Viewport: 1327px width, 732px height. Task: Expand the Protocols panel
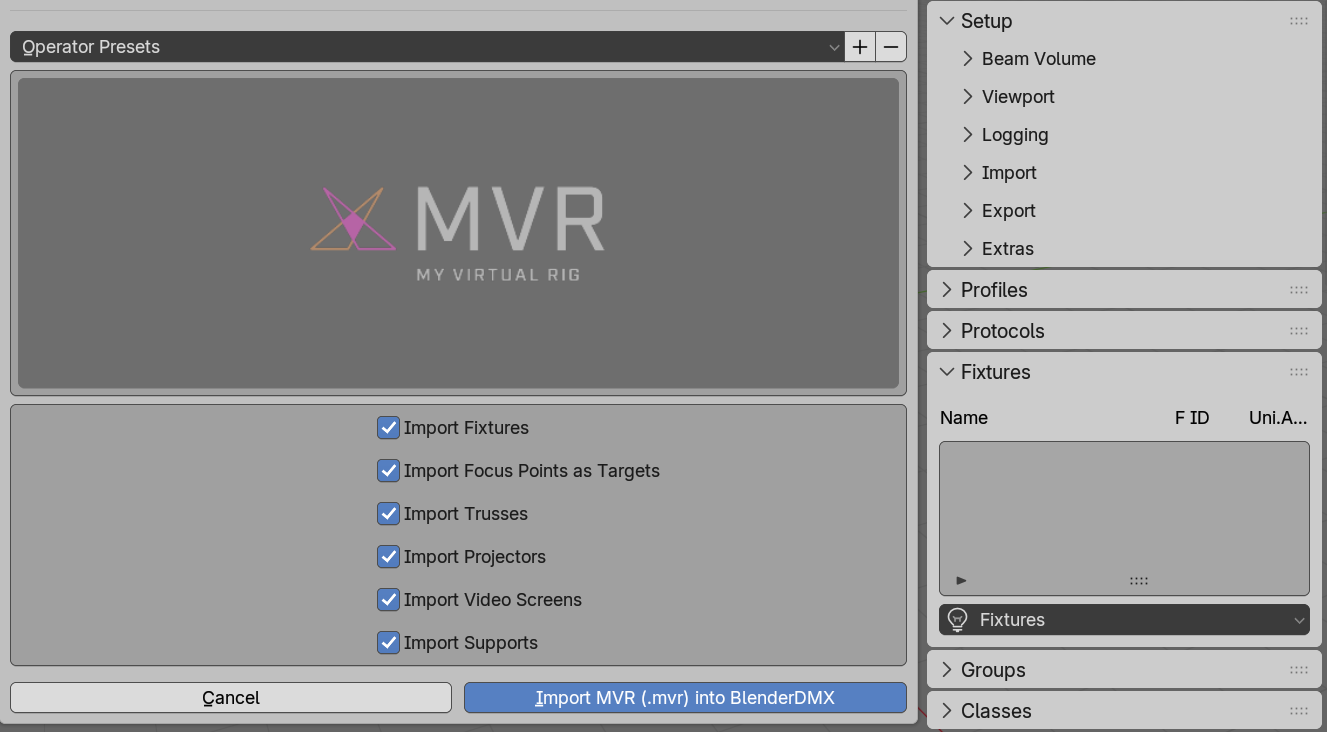[947, 331]
